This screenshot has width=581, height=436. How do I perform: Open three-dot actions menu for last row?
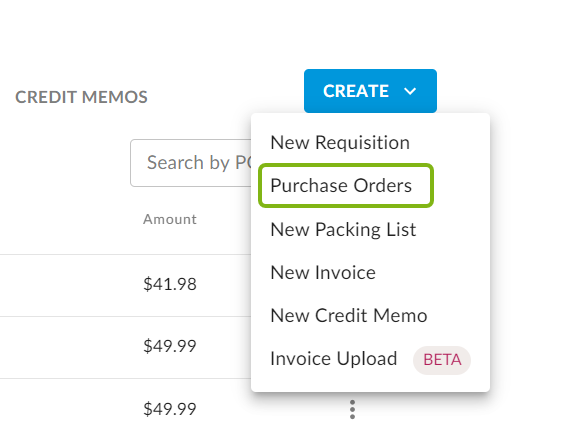coord(352,409)
